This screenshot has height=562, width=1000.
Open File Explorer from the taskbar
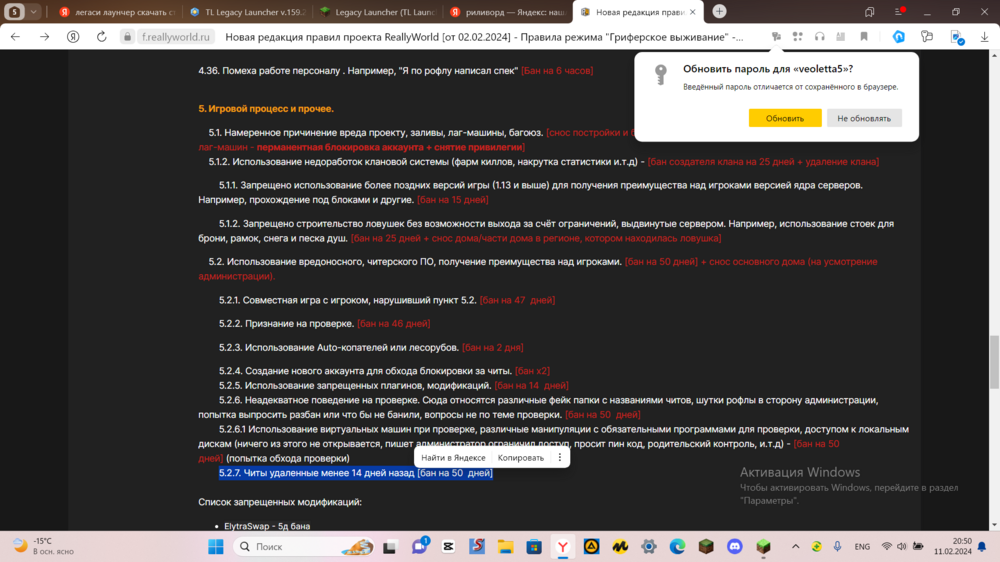coord(506,547)
